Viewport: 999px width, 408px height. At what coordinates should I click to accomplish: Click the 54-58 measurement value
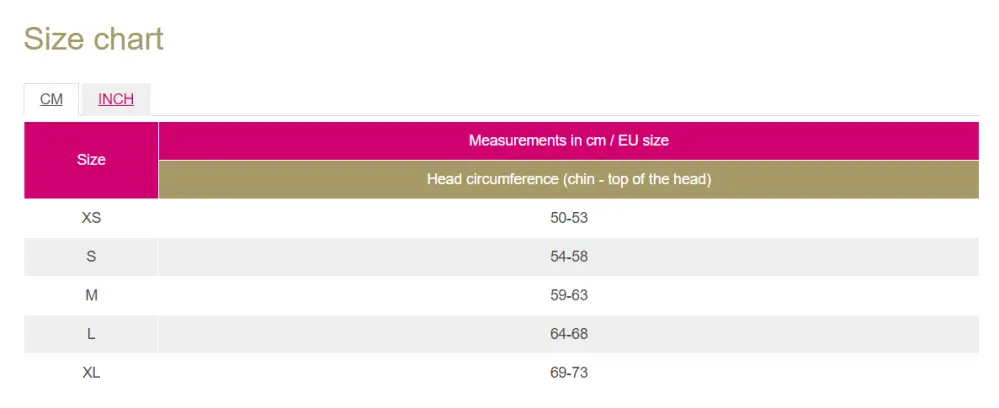point(568,257)
